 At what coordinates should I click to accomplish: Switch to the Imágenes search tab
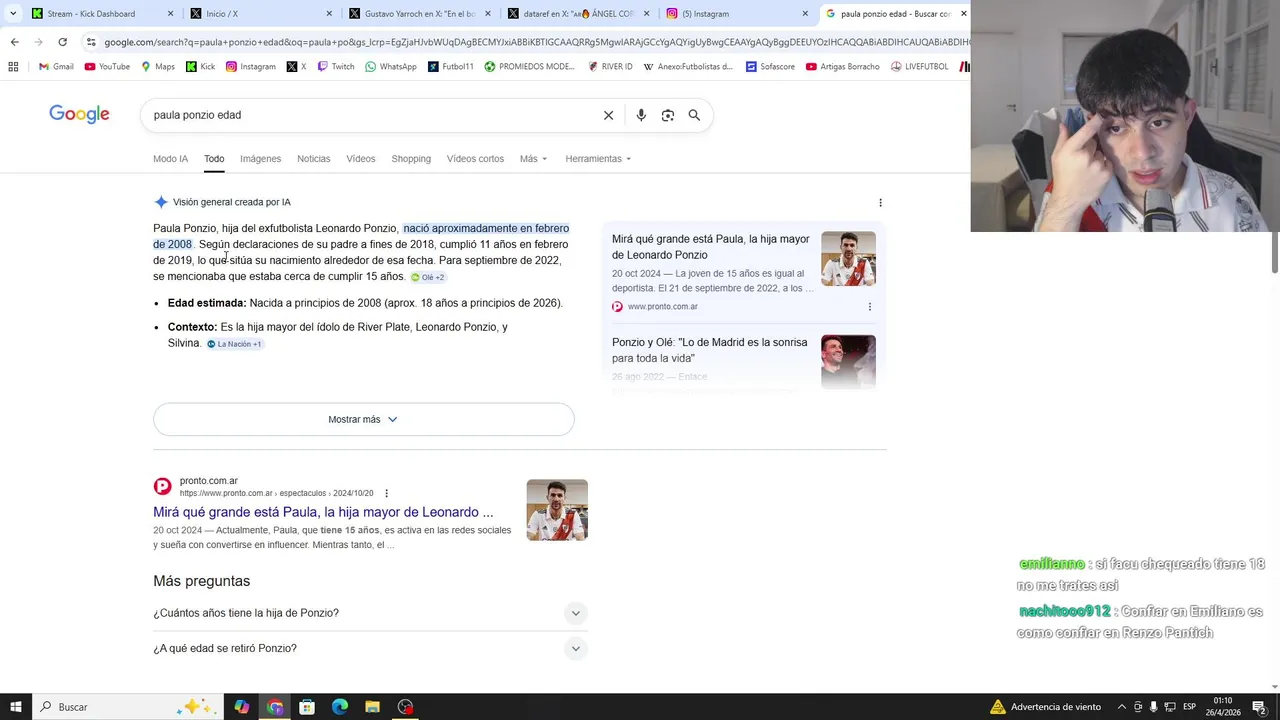click(x=260, y=159)
